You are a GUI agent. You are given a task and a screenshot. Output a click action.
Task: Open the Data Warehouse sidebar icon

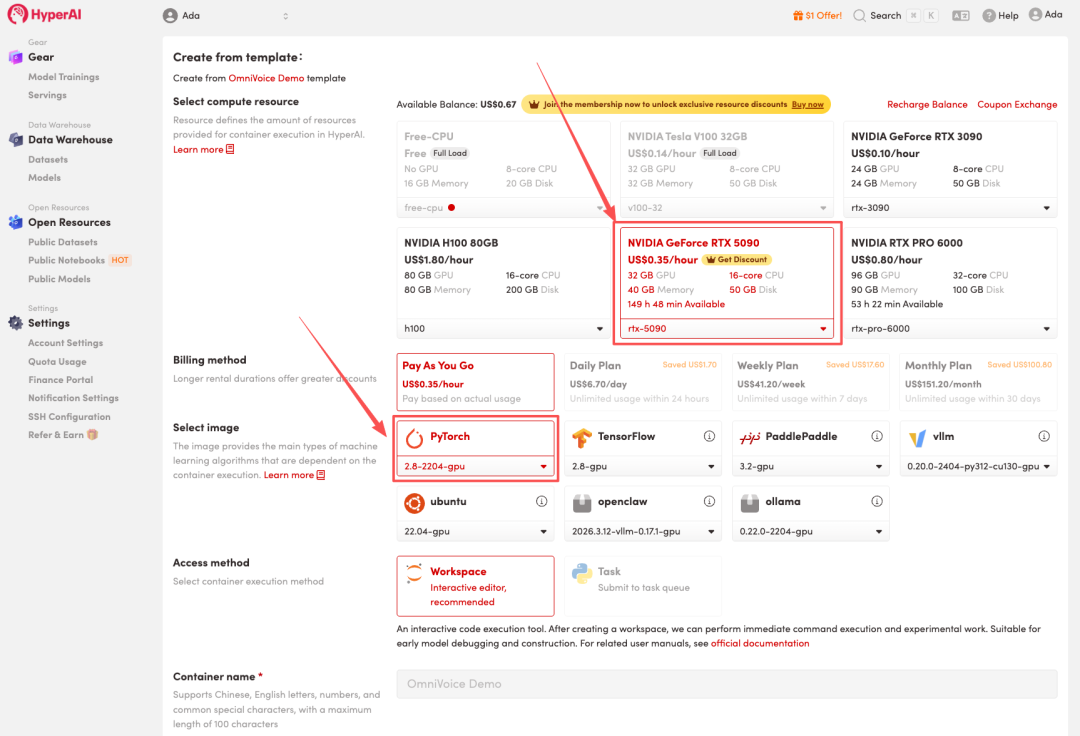(x=15, y=140)
